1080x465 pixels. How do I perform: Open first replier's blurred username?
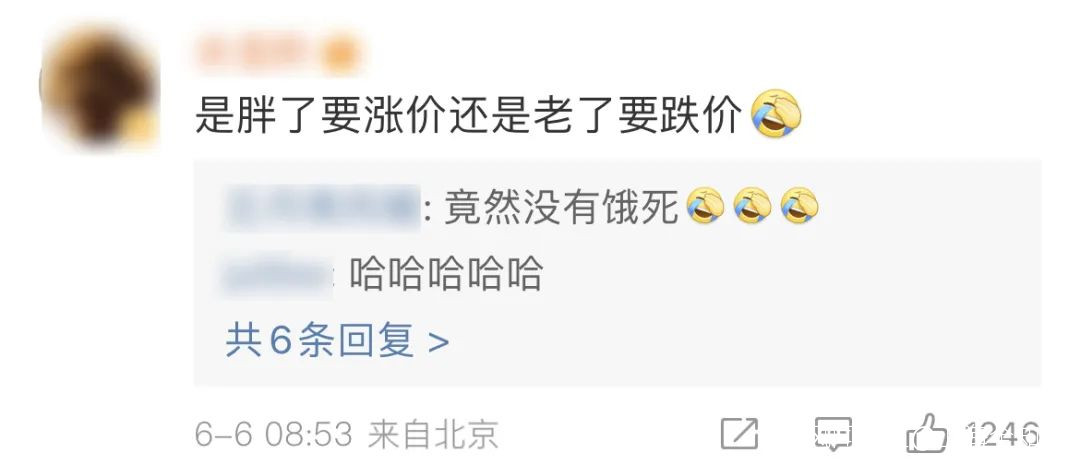pos(322,206)
